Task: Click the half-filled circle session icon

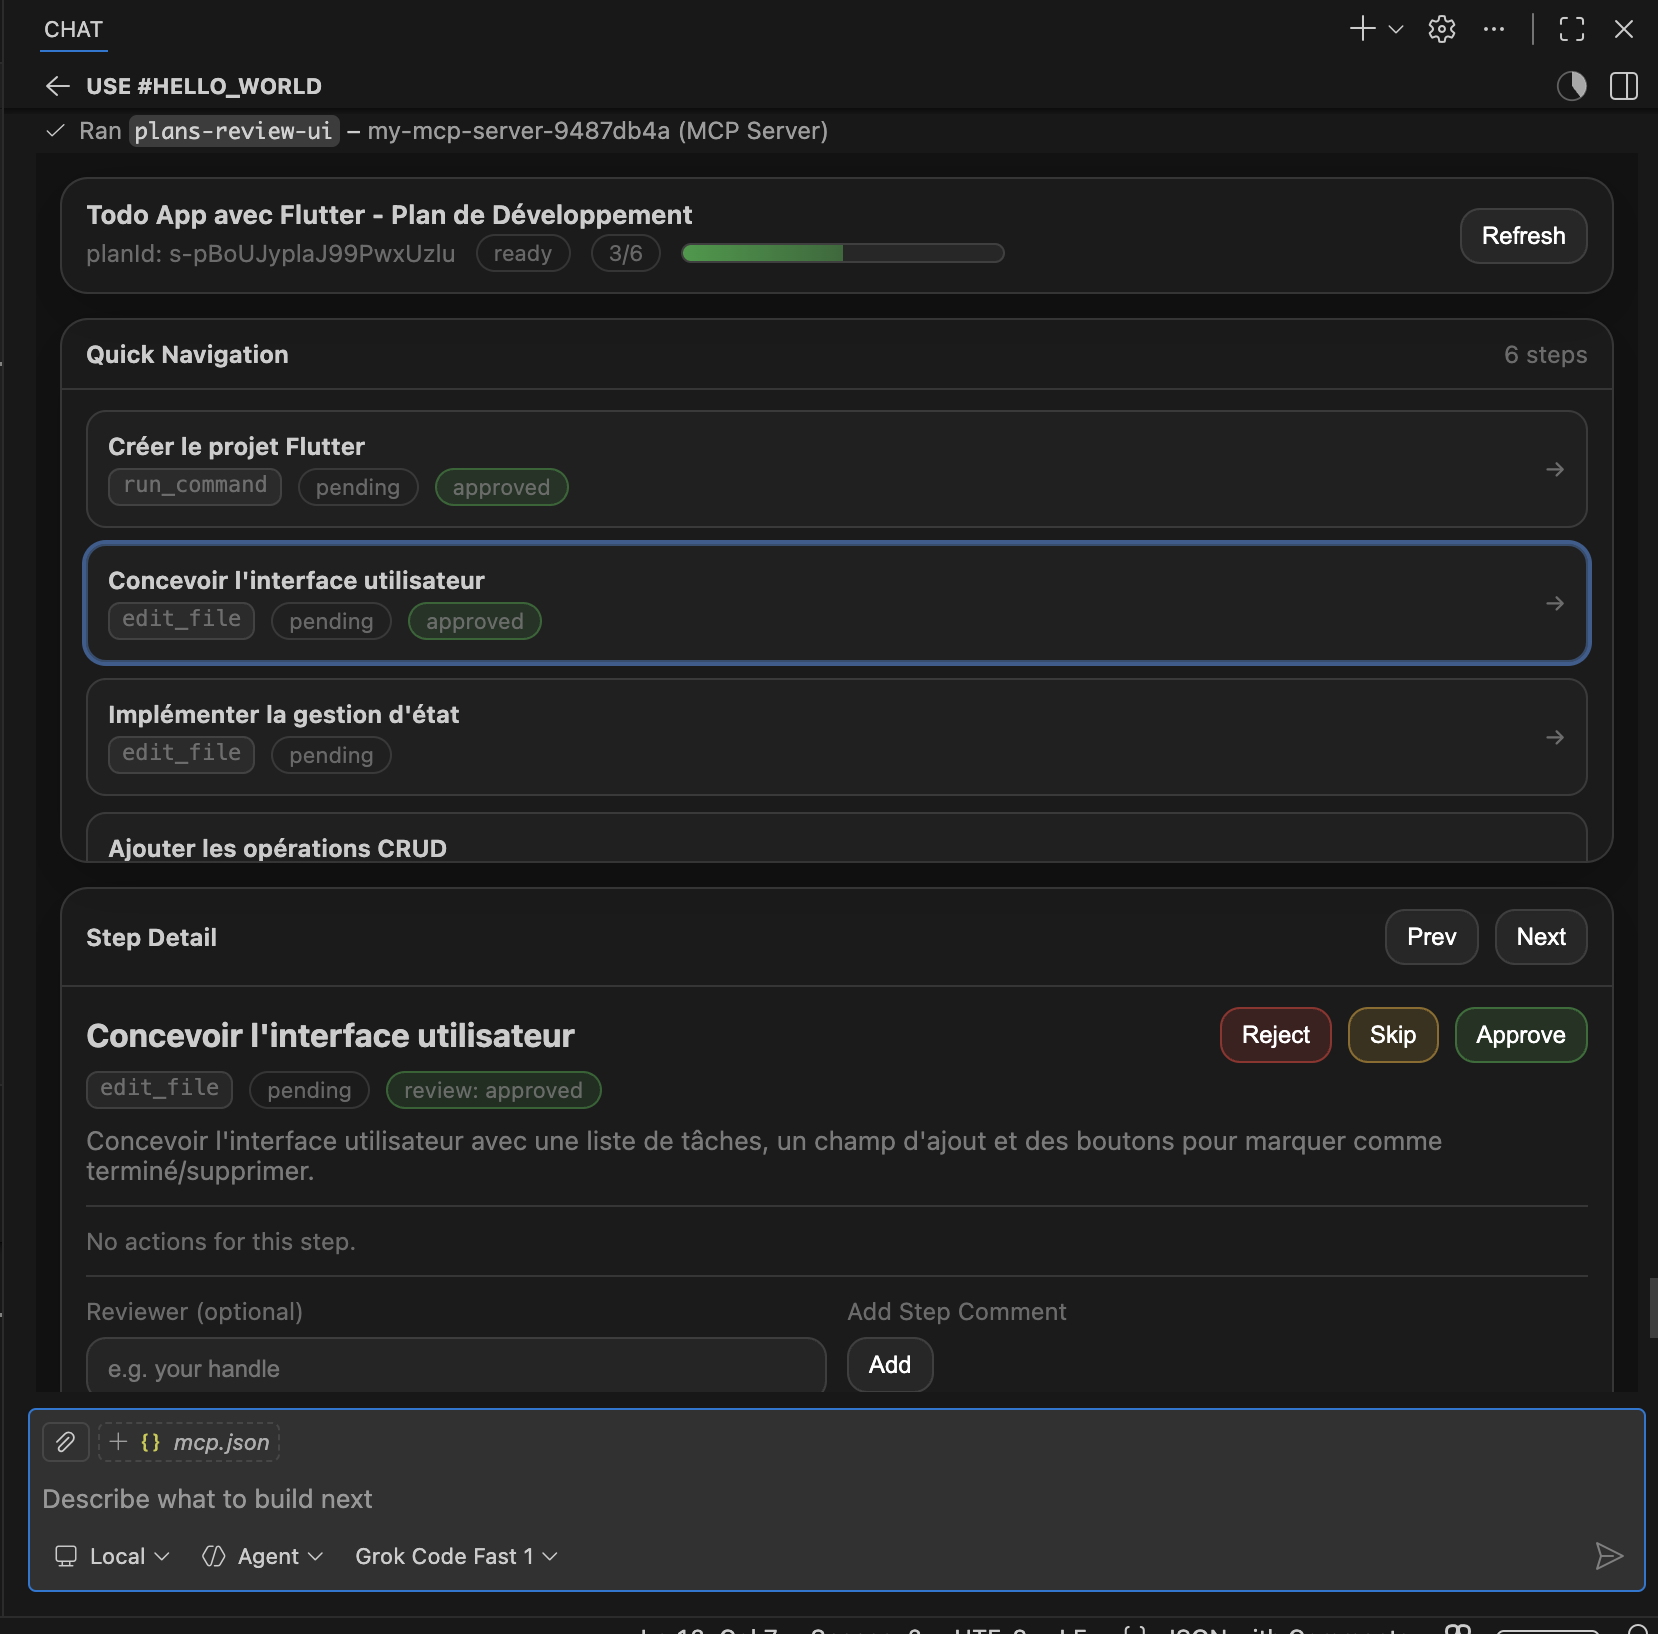Action: (x=1572, y=86)
